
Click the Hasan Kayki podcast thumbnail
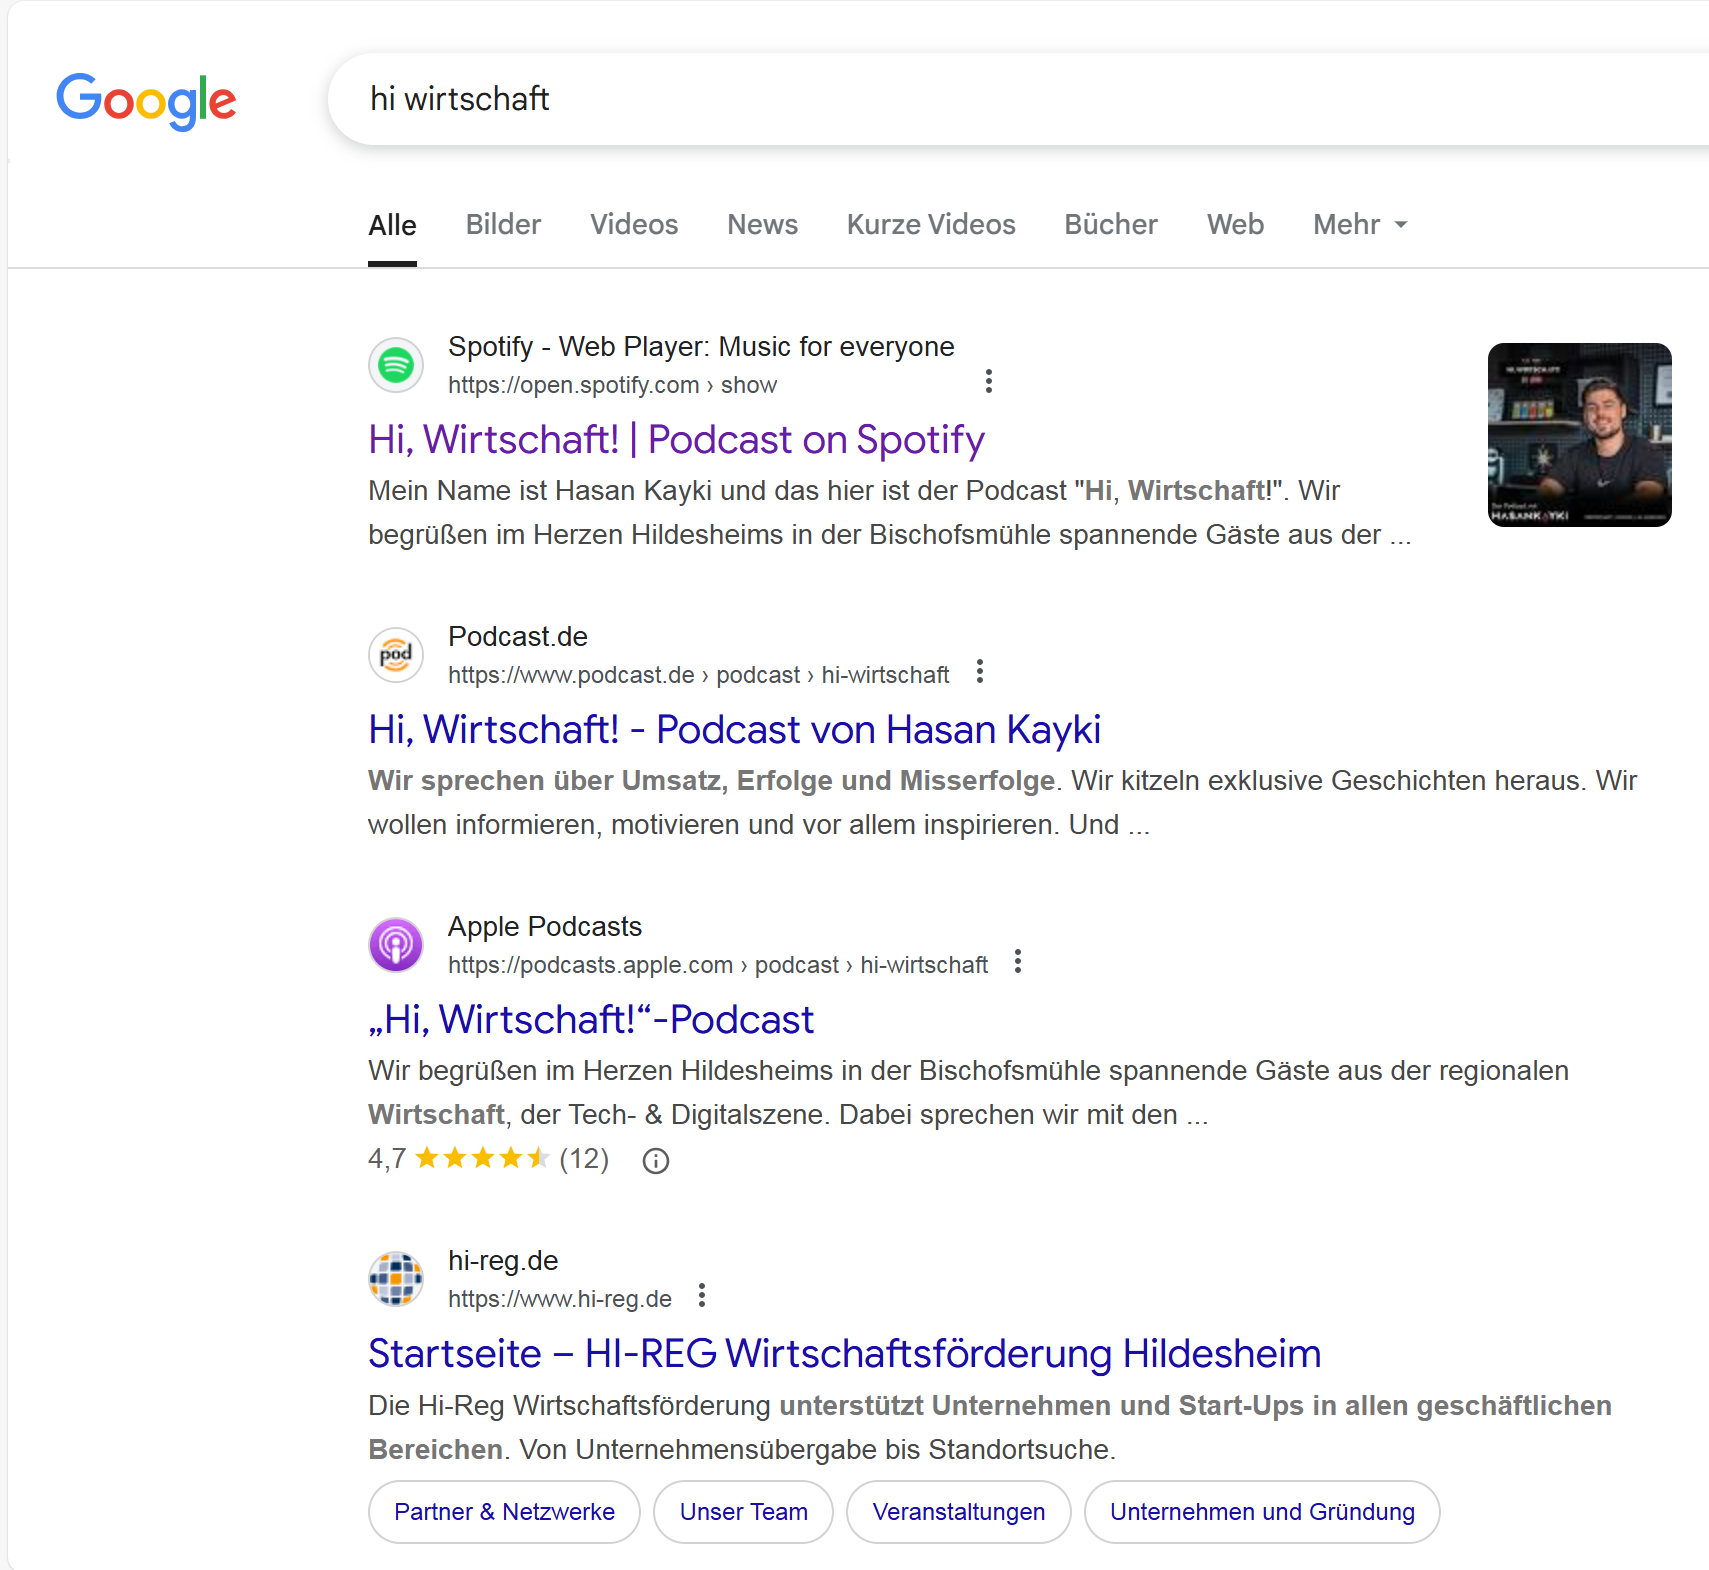1579,435
